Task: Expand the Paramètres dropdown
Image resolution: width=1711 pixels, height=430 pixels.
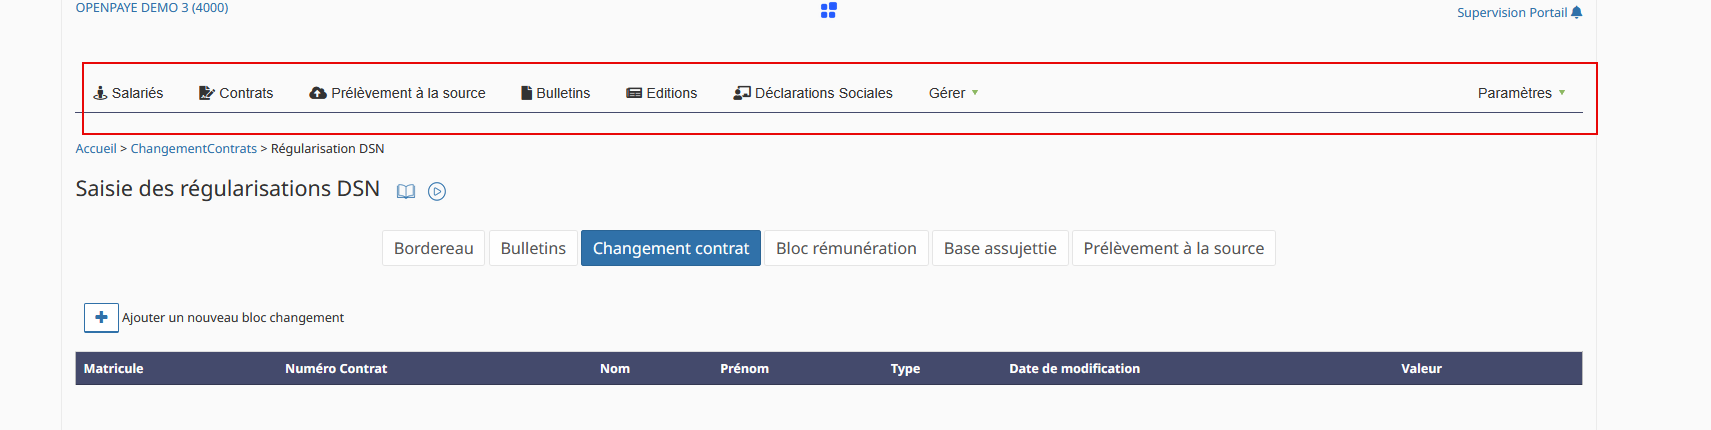Action: pyautogui.click(x=1521, y=93)
